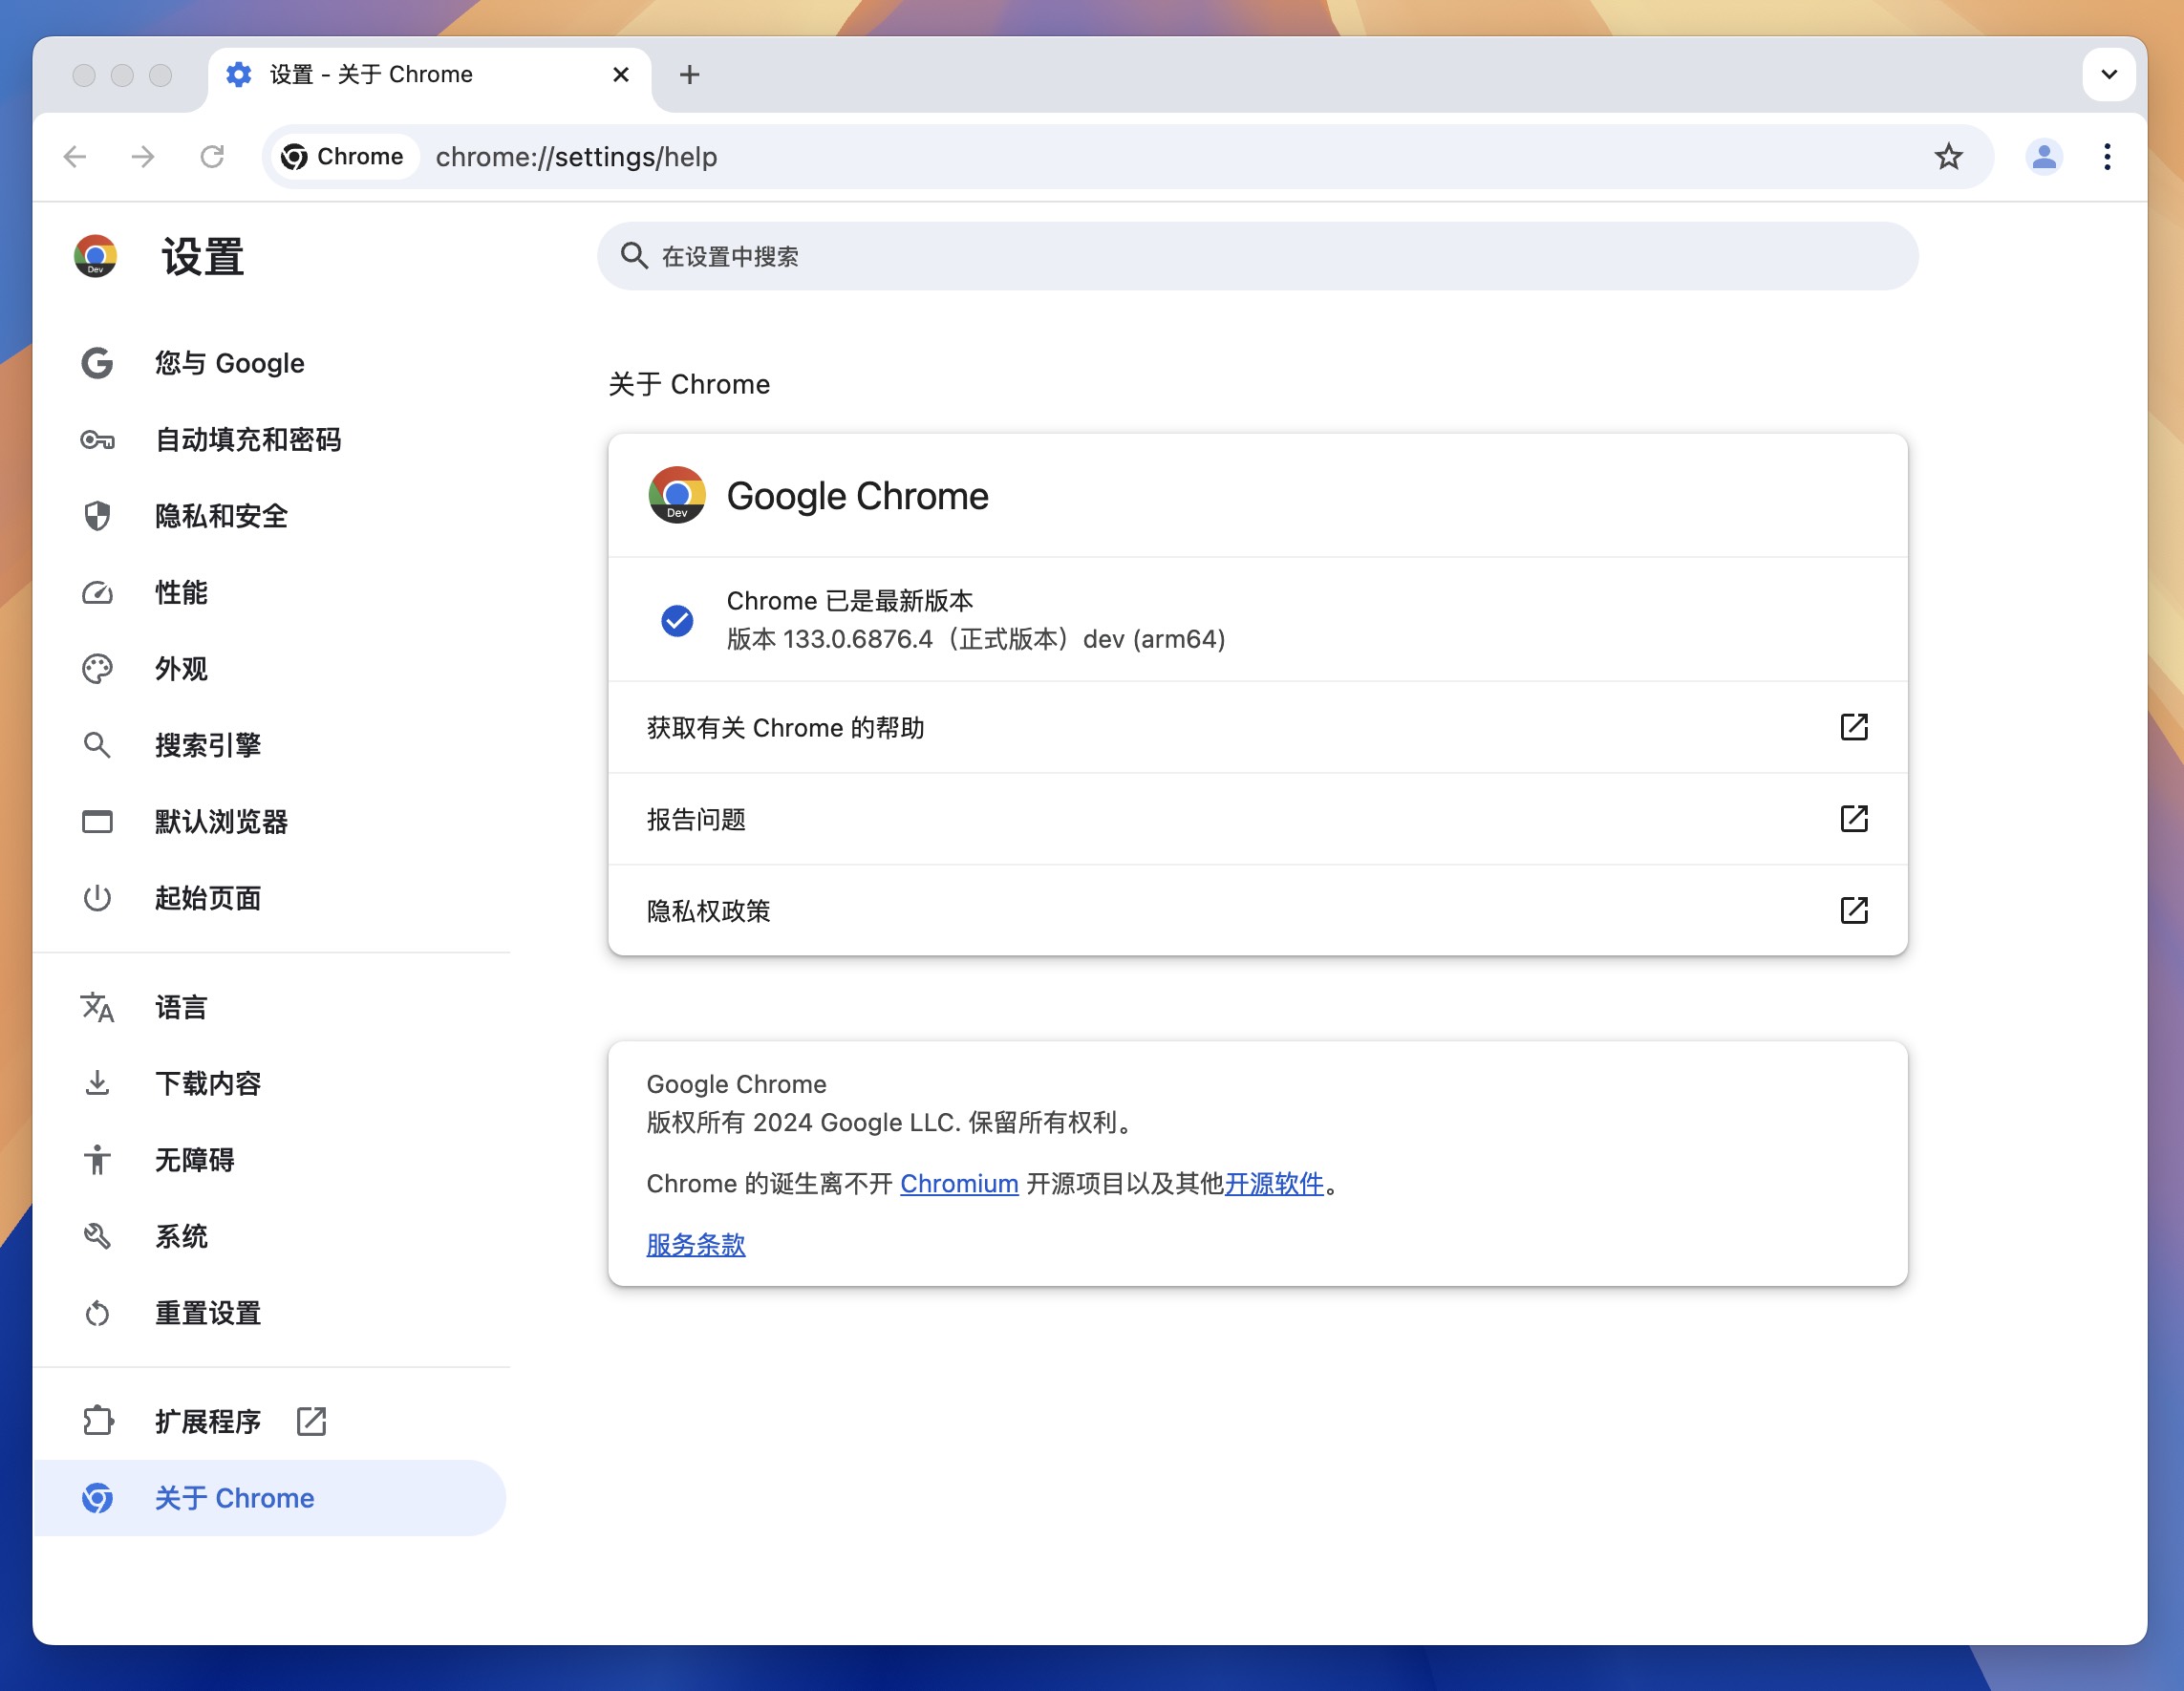This screenshot has width=2184, height=1691.
Task: Click version text 版本 133.0.6876.4
Action: point(830,639)
